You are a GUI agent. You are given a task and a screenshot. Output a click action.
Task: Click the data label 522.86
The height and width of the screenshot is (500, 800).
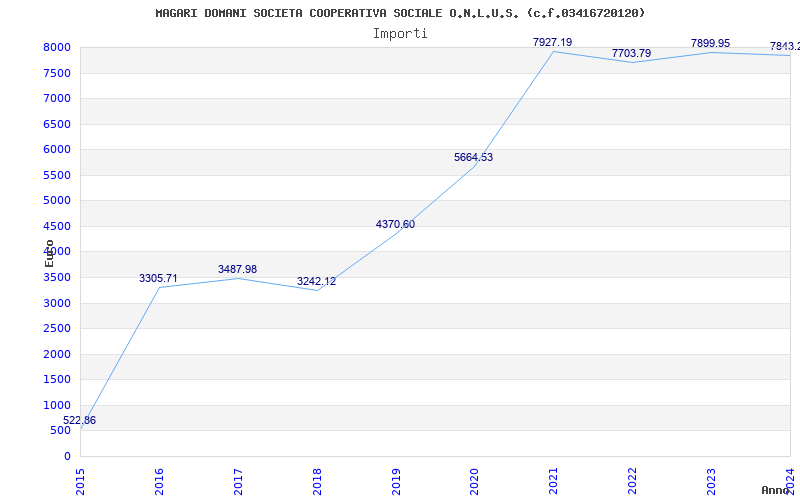point(79,420)
